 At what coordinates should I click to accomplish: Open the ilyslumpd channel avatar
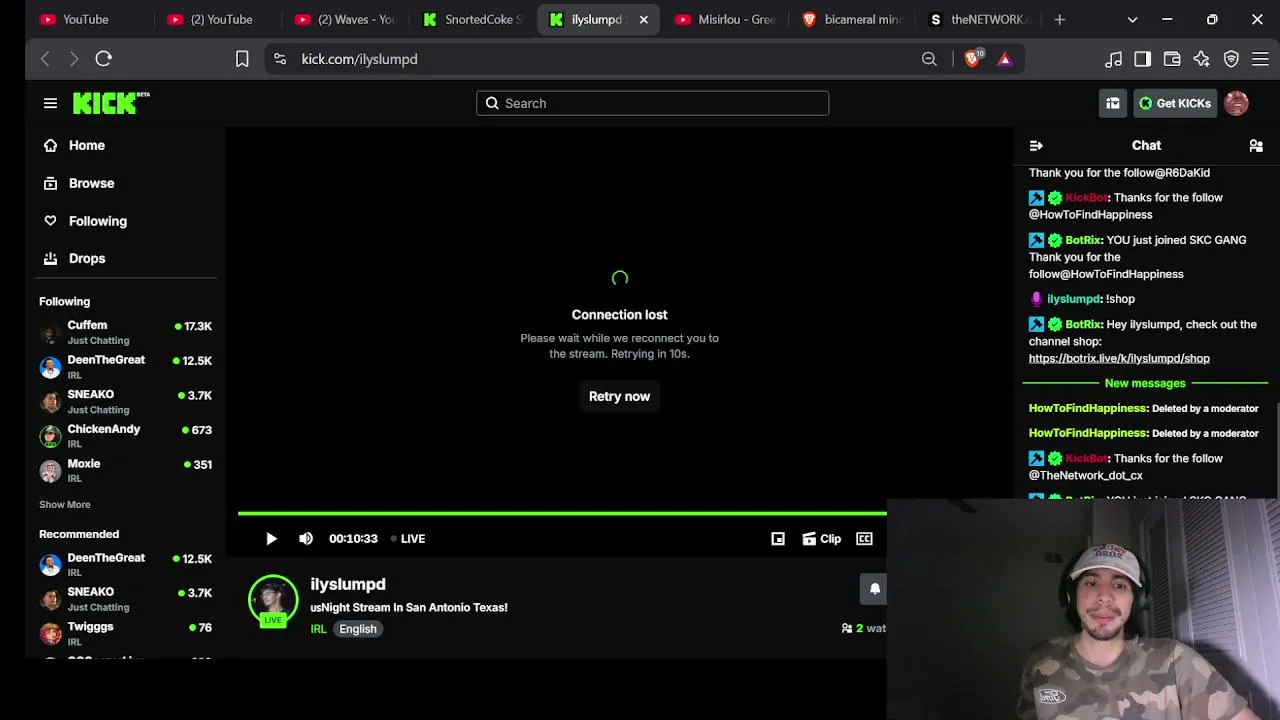coord(273,599)
